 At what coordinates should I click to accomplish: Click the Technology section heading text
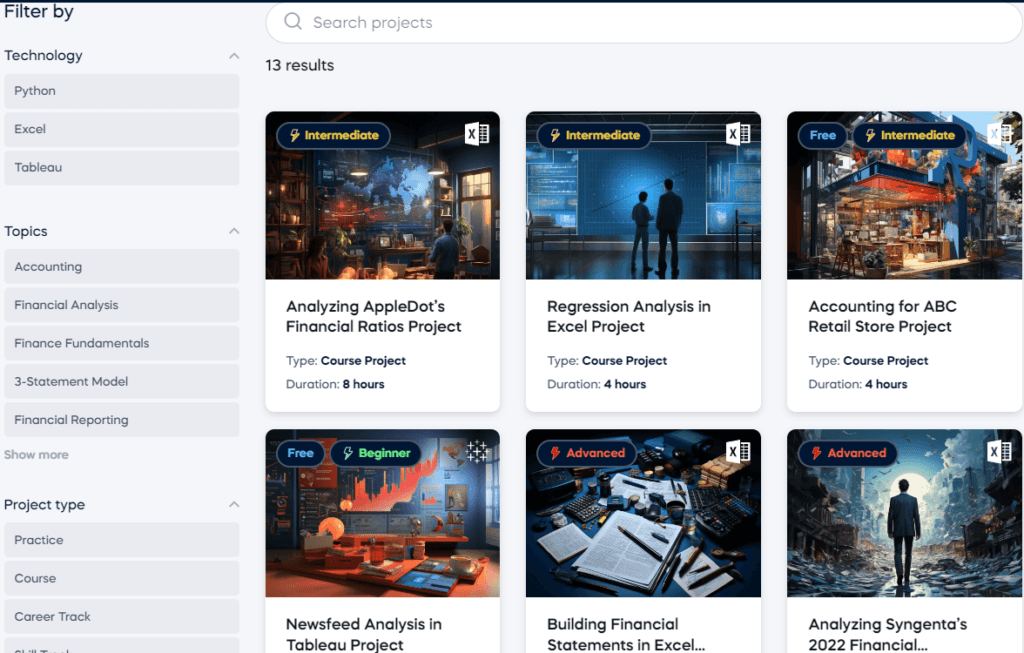pyautogui.click(x=43, y=56)
